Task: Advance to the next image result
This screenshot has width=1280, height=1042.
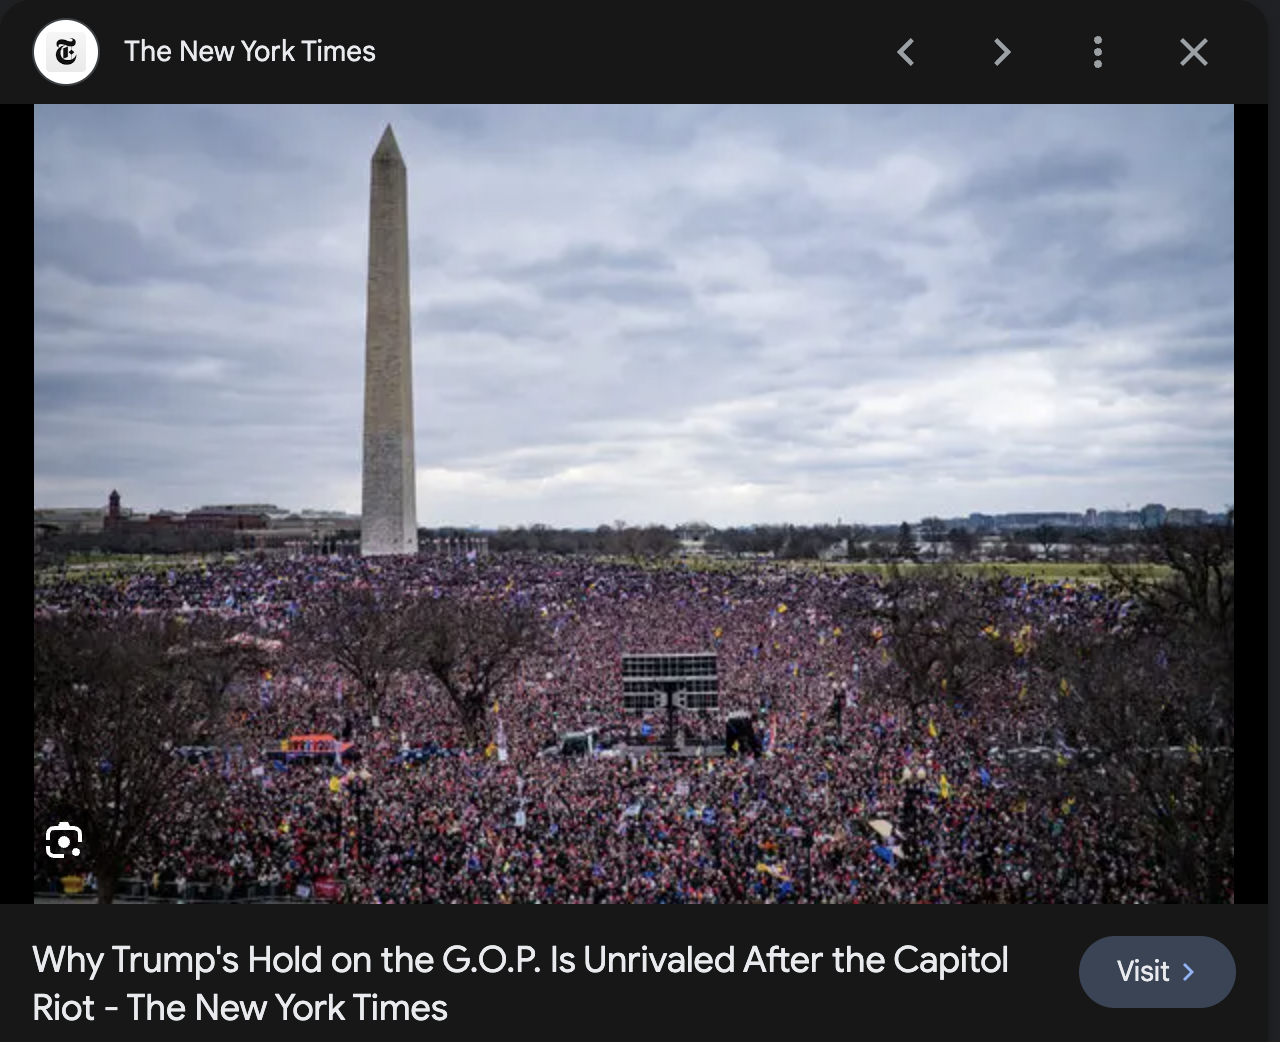Action: point(1002,52)
